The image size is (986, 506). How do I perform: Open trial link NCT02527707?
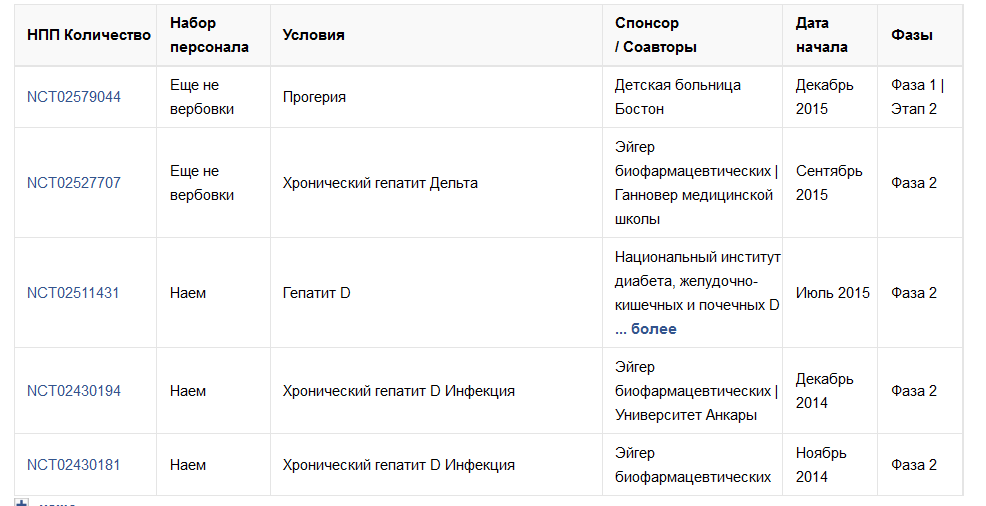coord(74,183)
